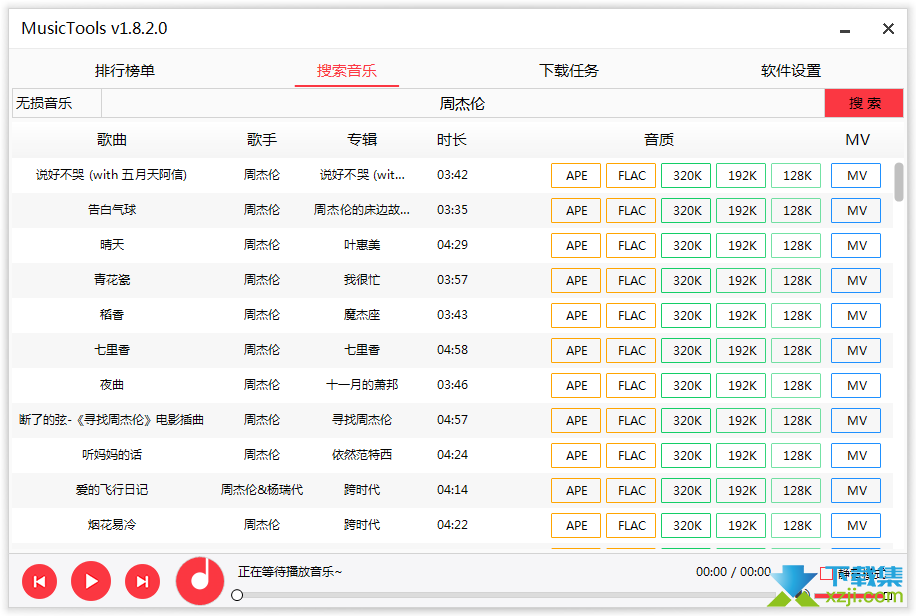Open the MV for 告白气球

(x=856, y=210)
